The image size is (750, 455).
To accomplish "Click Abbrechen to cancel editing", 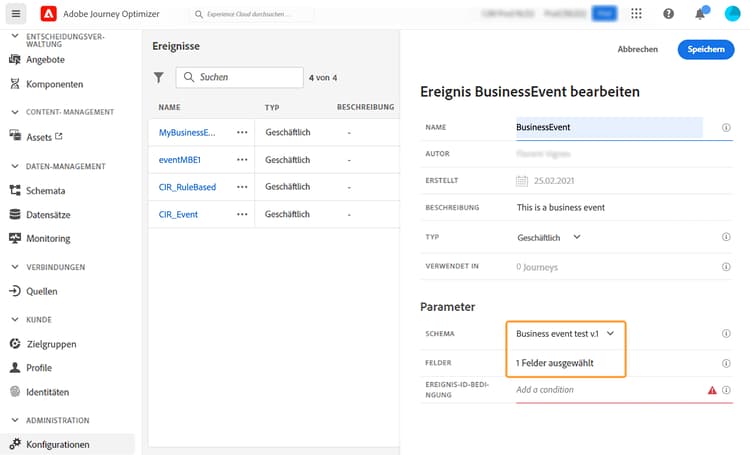I will (637, 49).
